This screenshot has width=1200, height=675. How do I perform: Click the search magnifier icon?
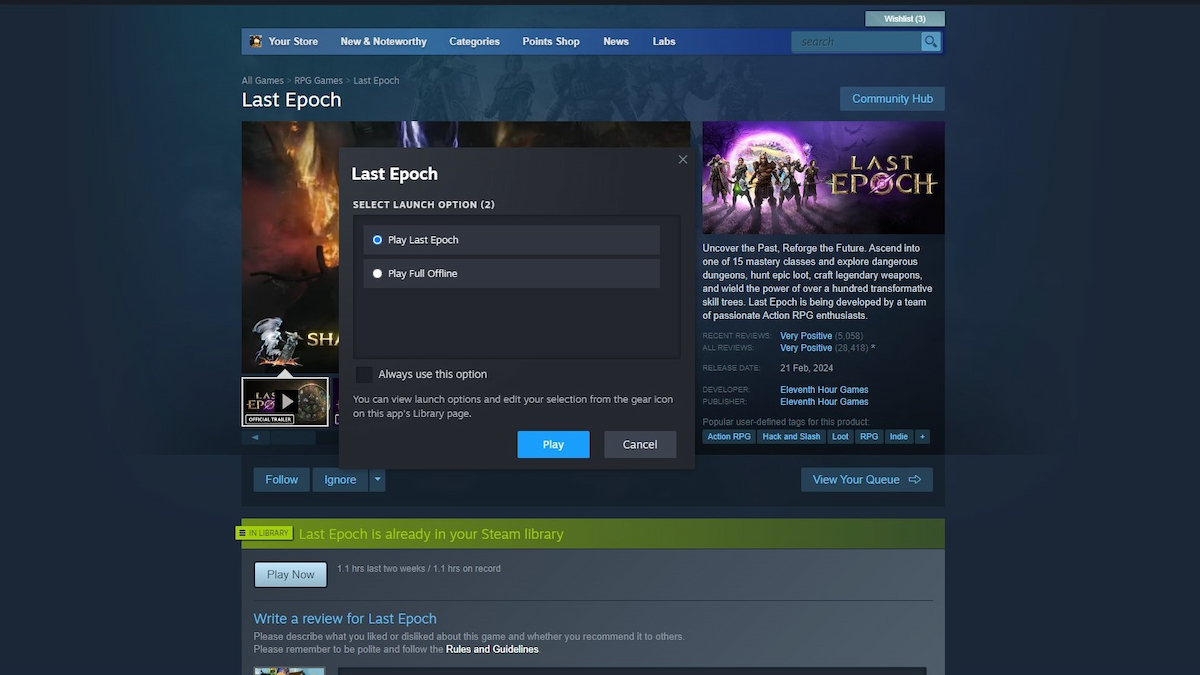(931, 42)
